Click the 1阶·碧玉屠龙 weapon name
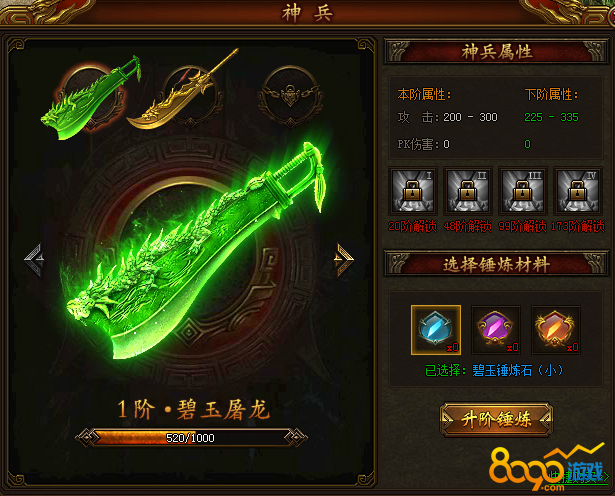Image resolution: width=615 pixels, height=496 pixels. point(194,409)
